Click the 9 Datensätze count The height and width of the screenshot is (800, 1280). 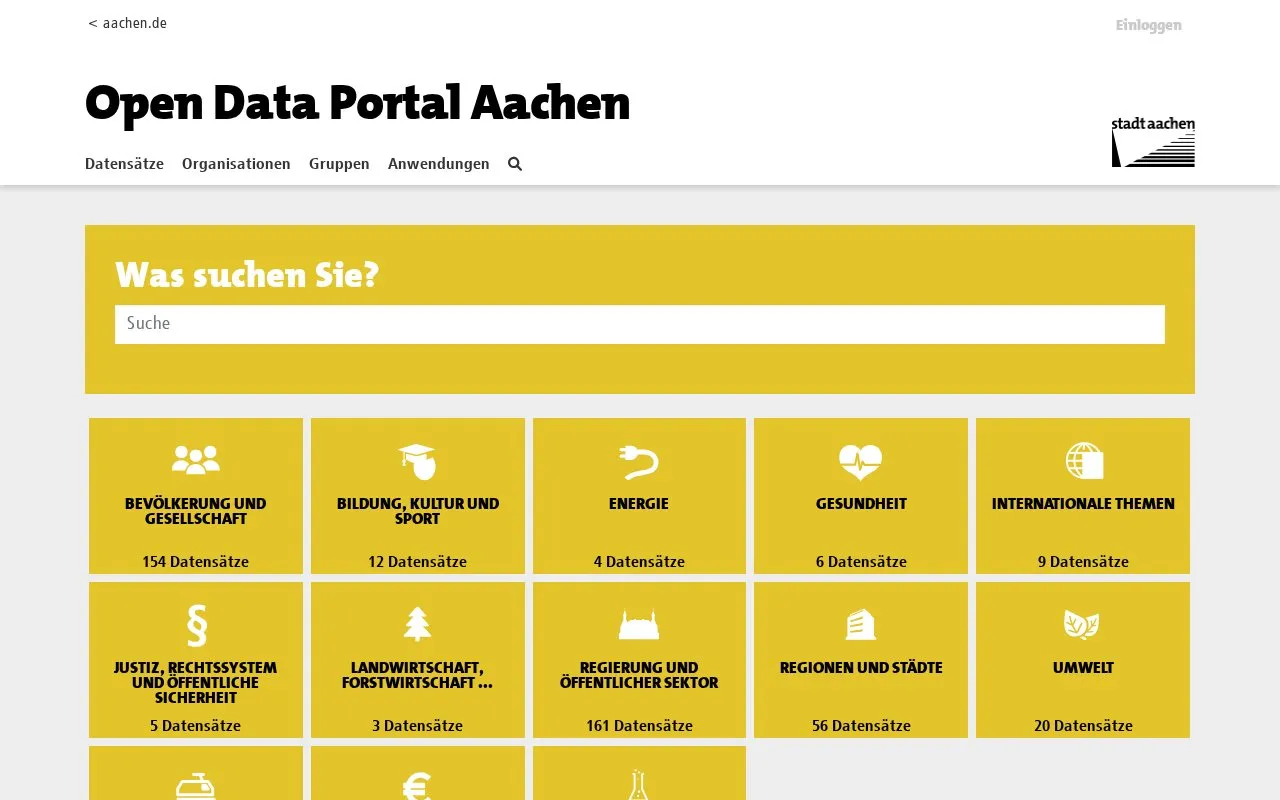1083,562
